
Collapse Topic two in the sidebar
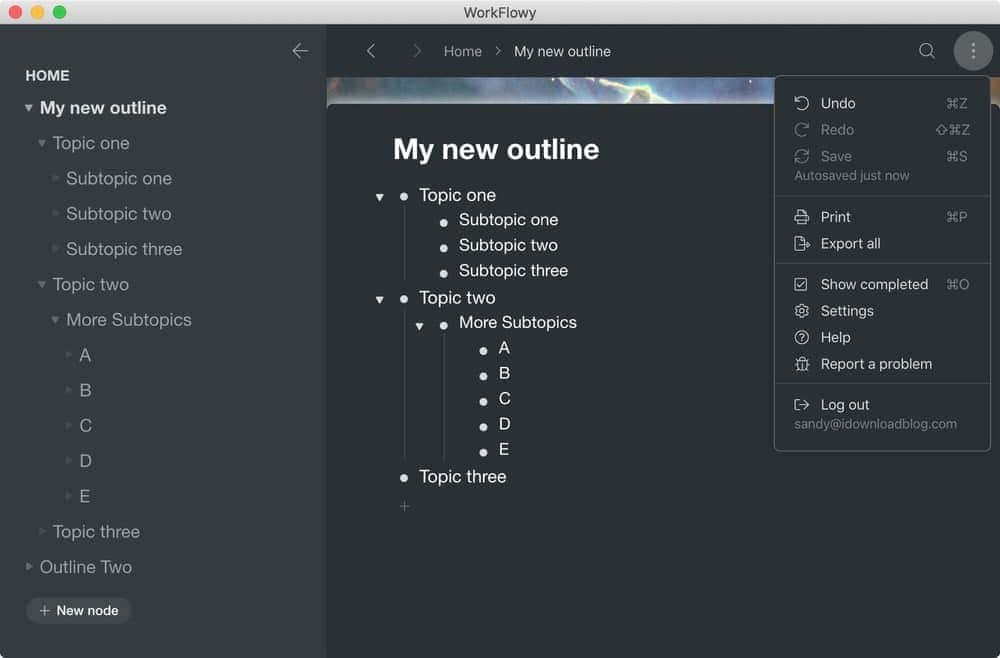42,285
